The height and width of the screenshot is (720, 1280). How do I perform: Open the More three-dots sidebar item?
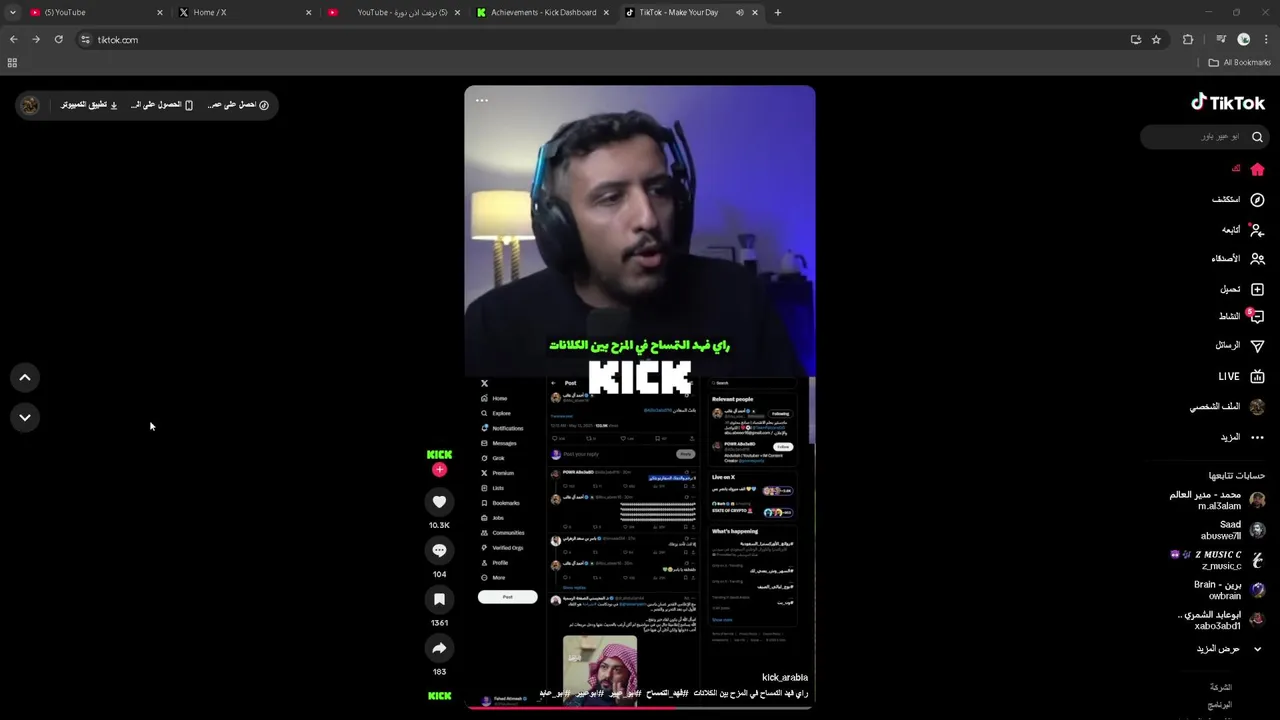click(x=1257, y=437)
